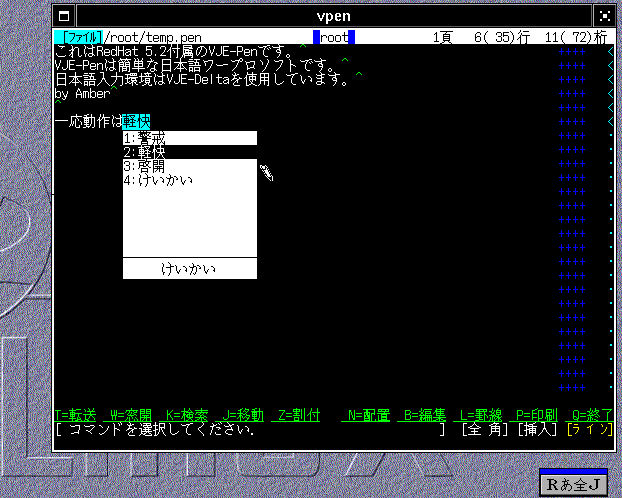The width and height of the screenshot is (622, 498).
Task: Click the 11( 72)桁 column indicator
Action: (576, 37)
